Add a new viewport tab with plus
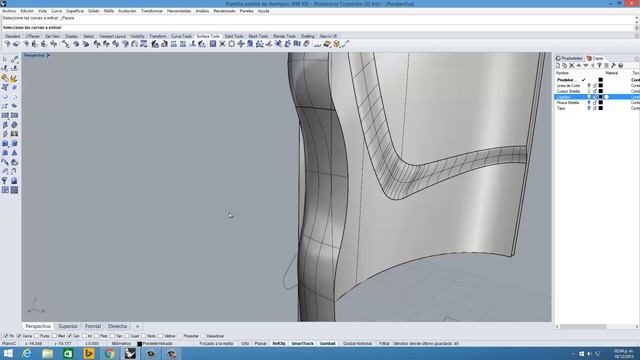Viewport: 640px width, 360px height. [x=137, y=327]
